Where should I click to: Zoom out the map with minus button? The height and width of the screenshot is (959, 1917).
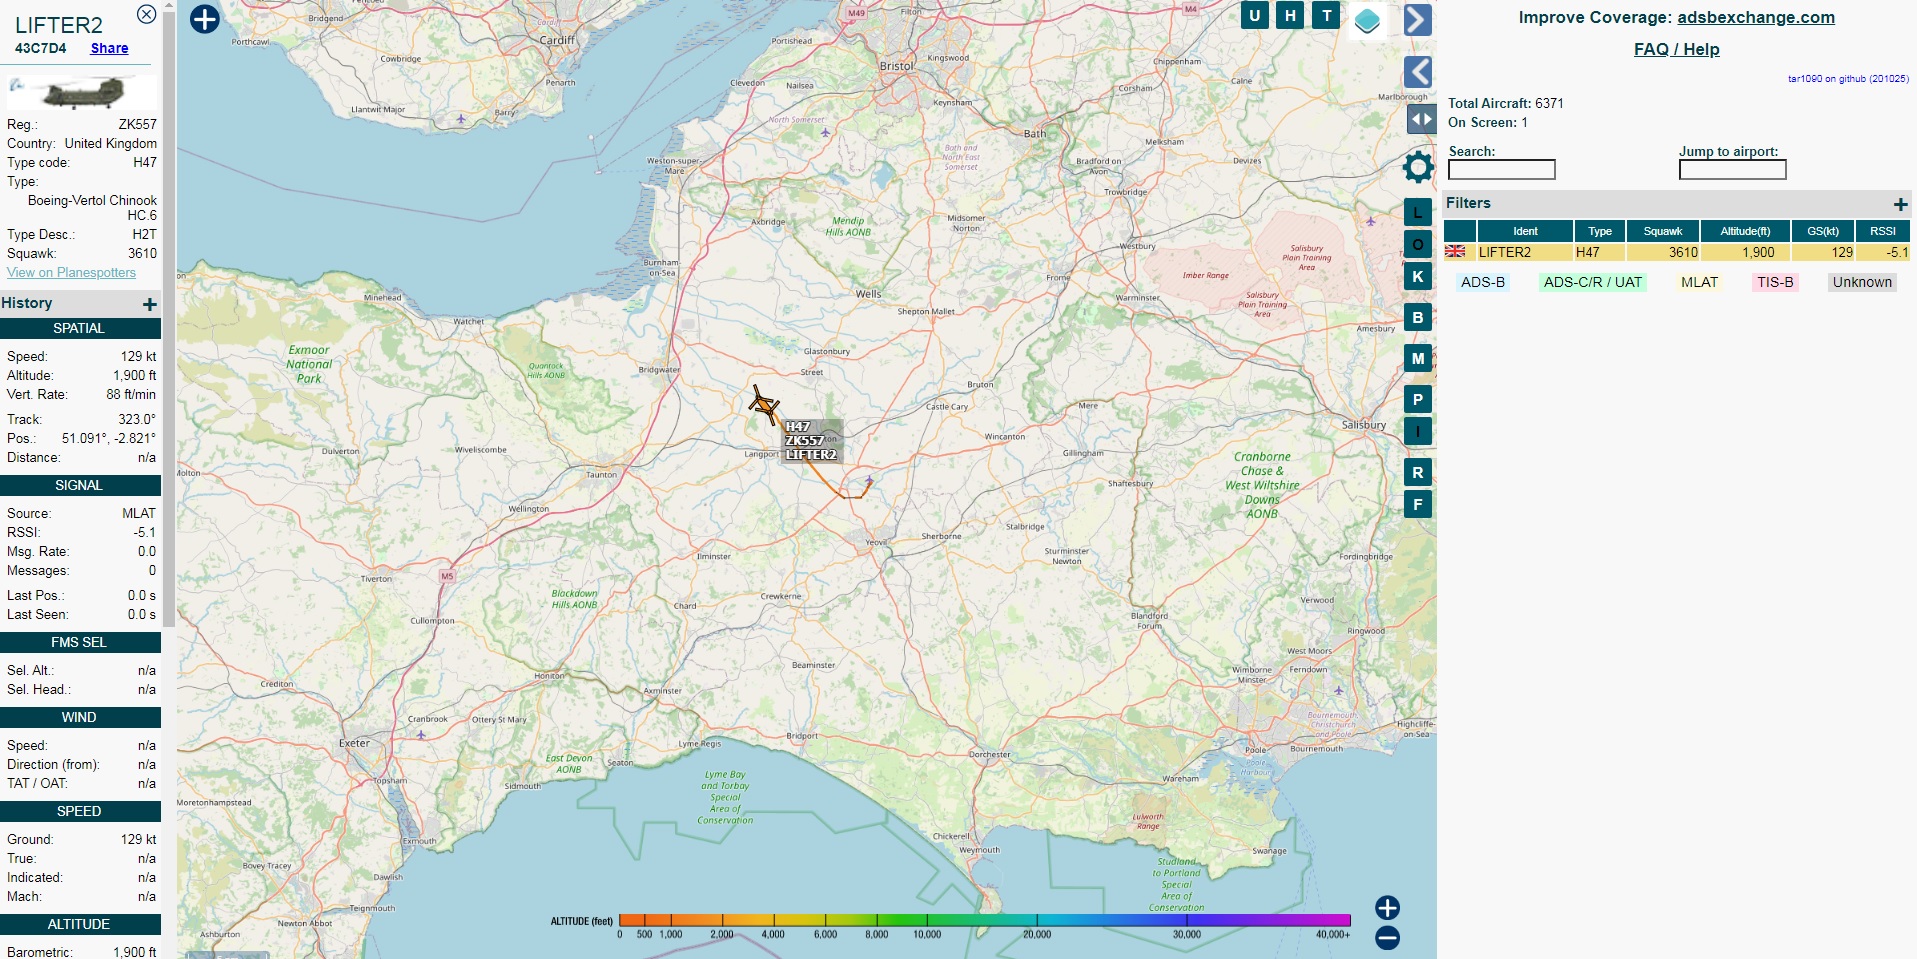click(x=1387, y=938)
